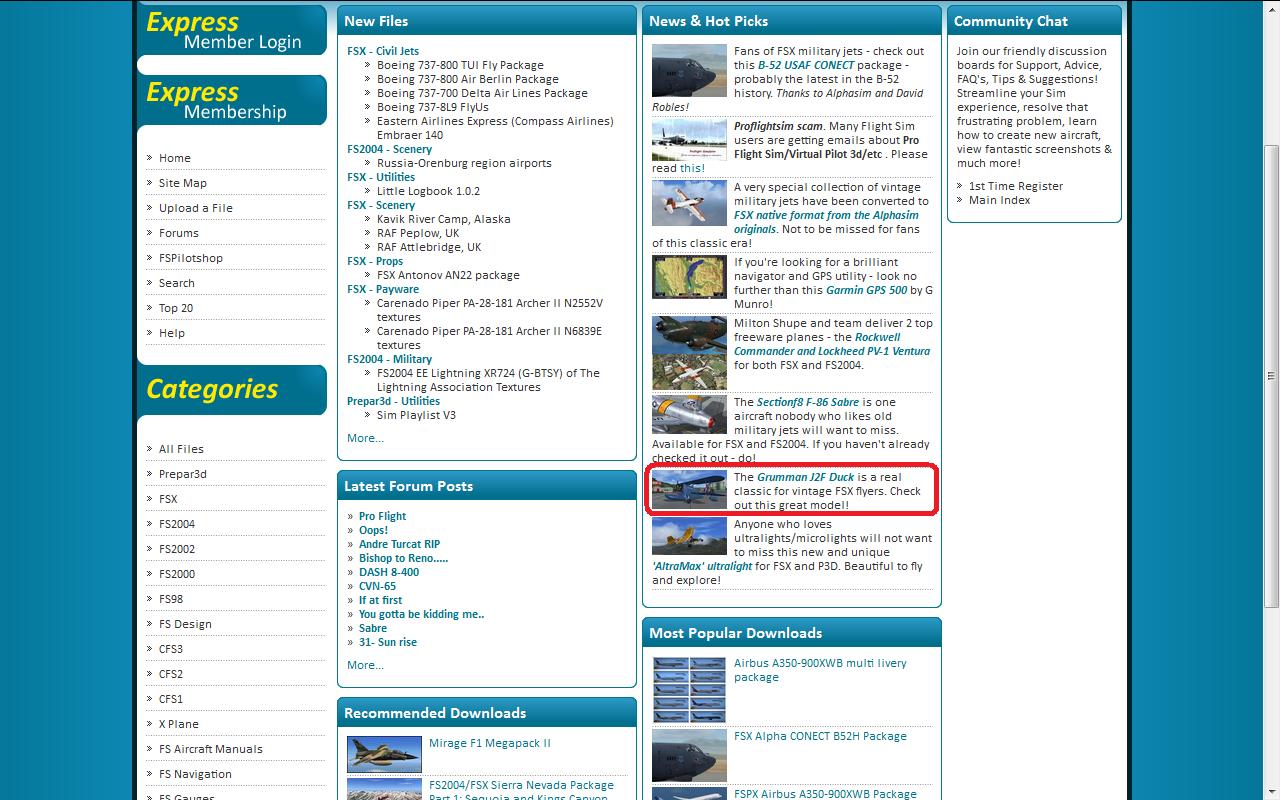Open Andre Turcat RIP forum post

pos(400,545)
